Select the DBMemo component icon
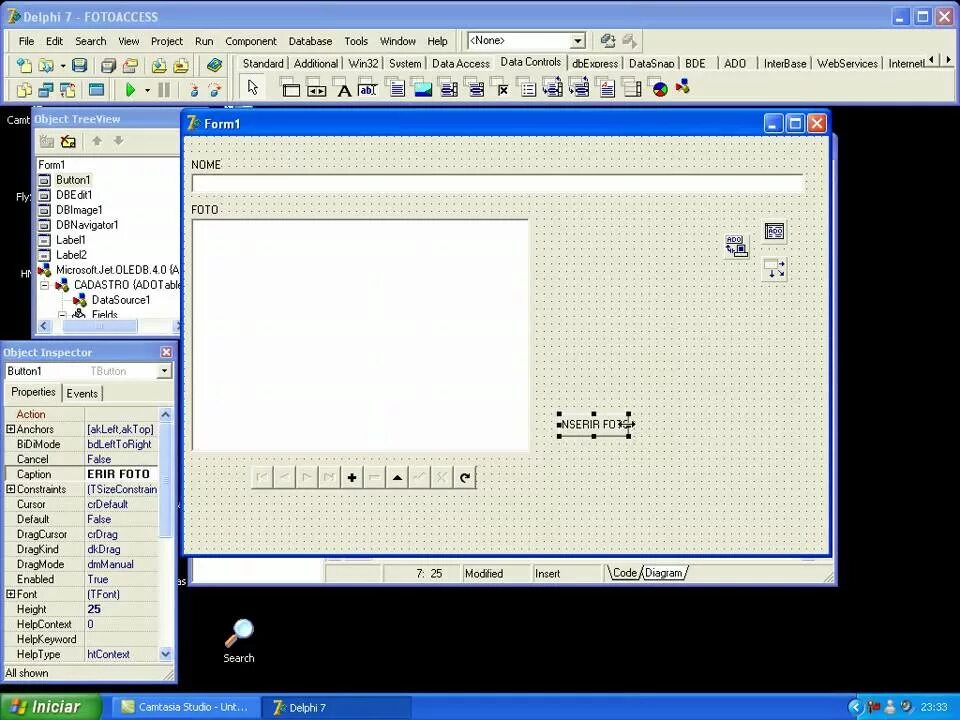960x720 pixels. tap(396, 88)
